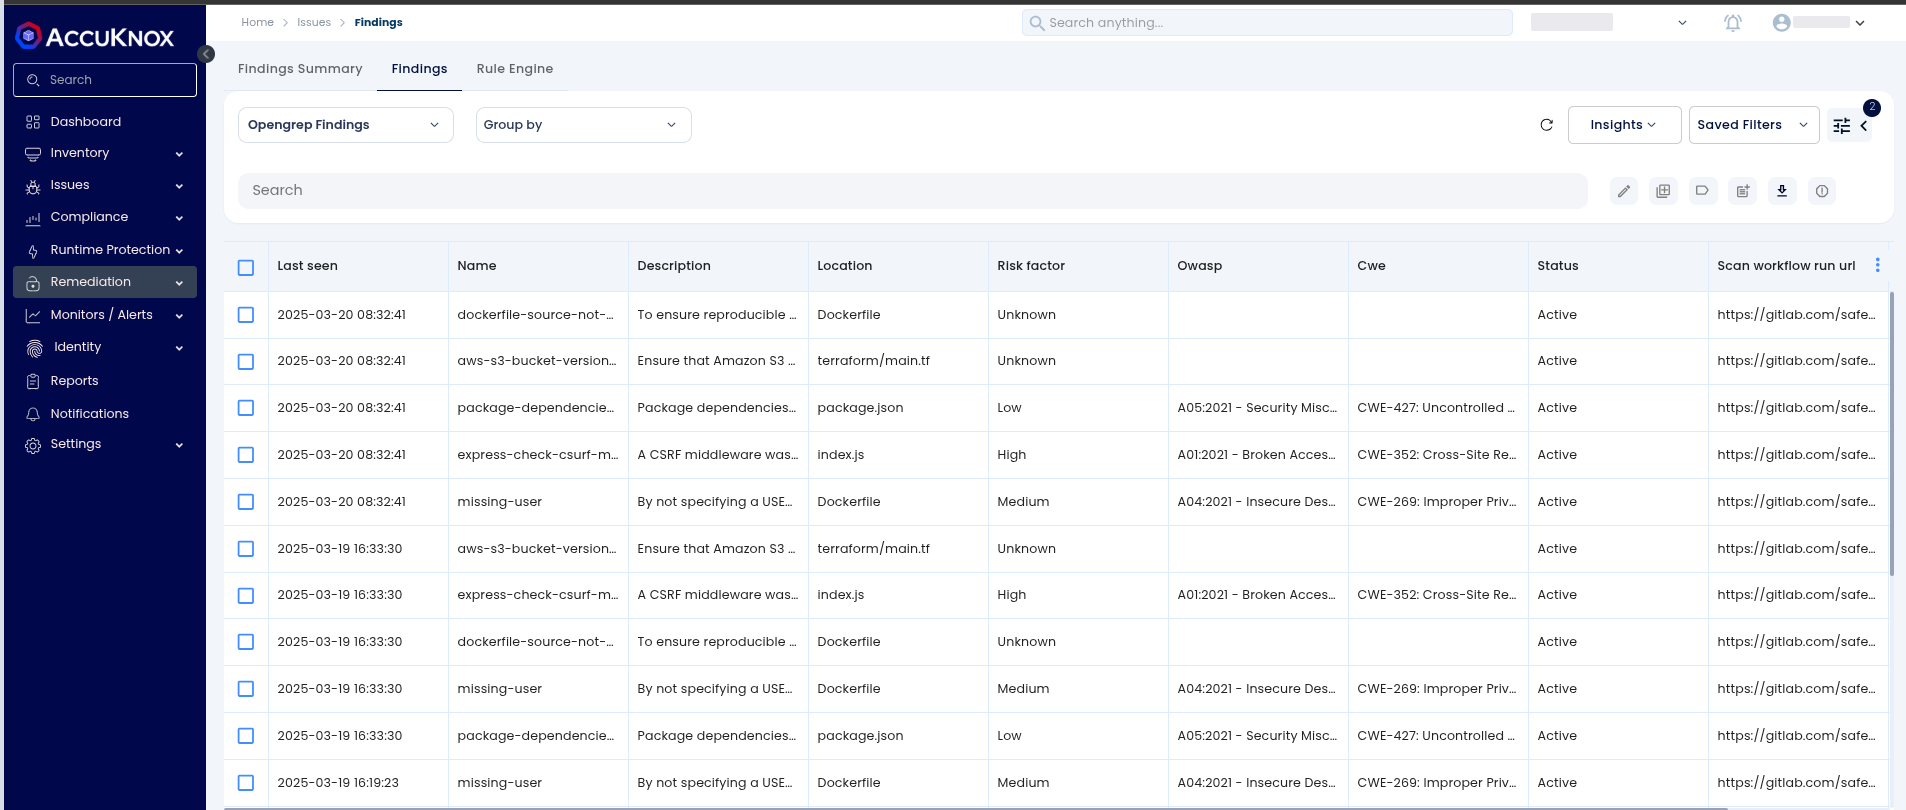Check the missing-user row dated 16:19:23

(246, 783)
